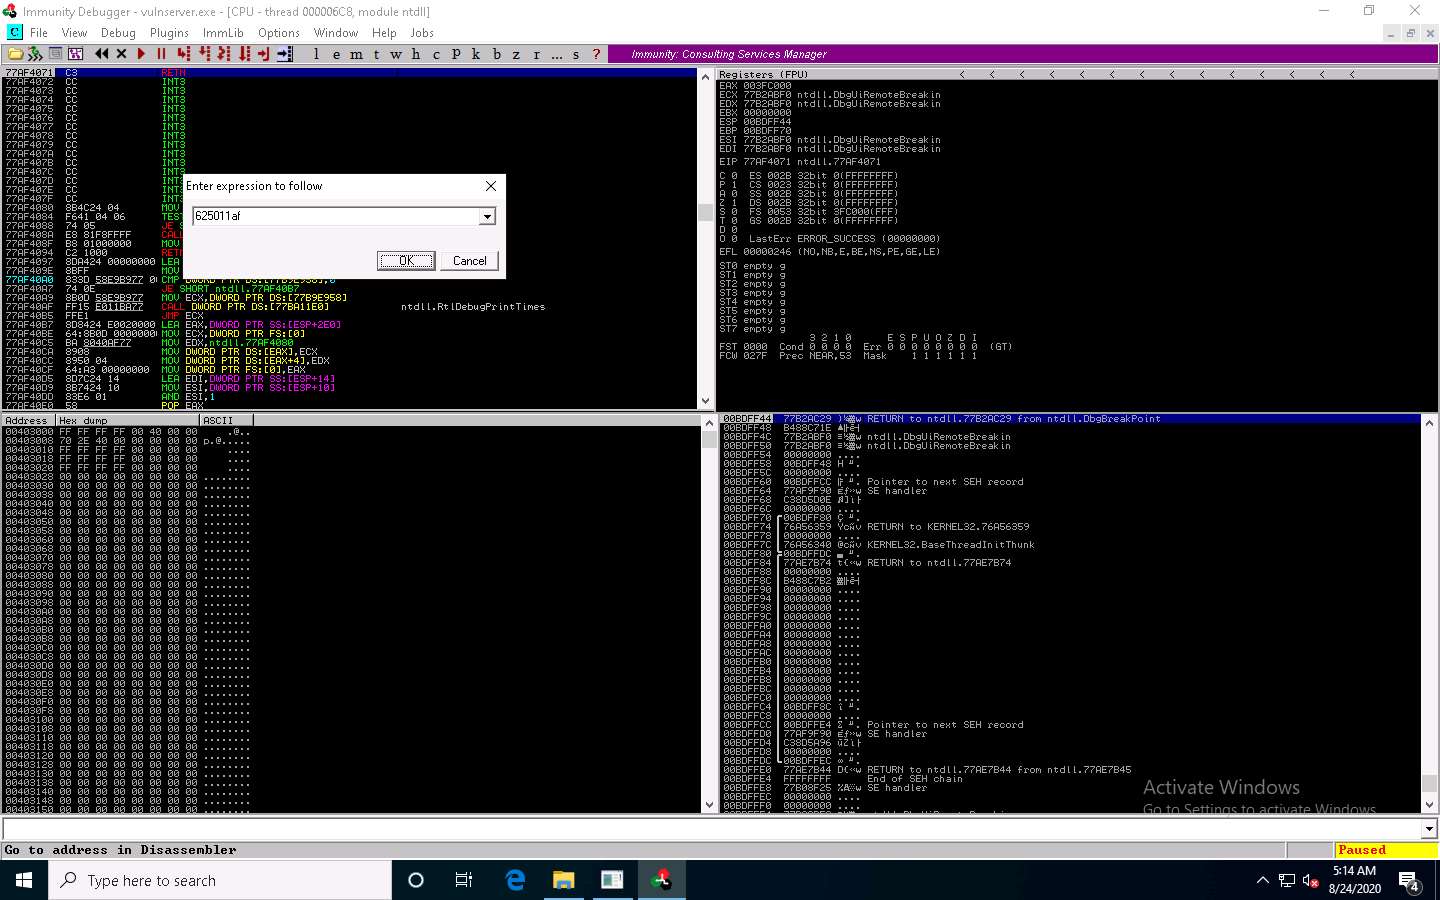Open the Plugins menu
The height and width of the screenshot is (900, 1440).
(169, 33)
